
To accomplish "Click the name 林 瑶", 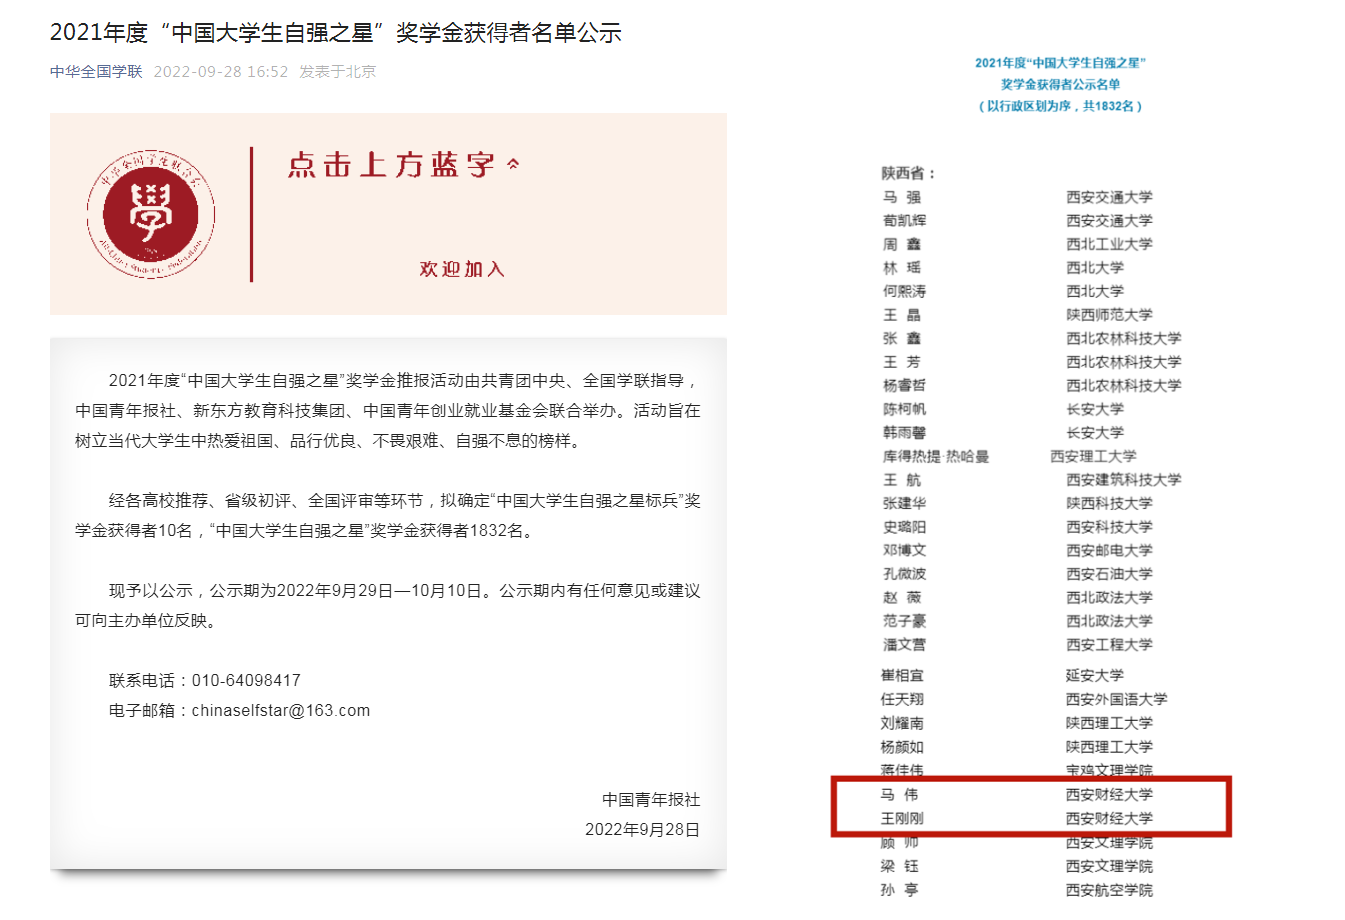I will pyautogui.click(x=902, y=268).
